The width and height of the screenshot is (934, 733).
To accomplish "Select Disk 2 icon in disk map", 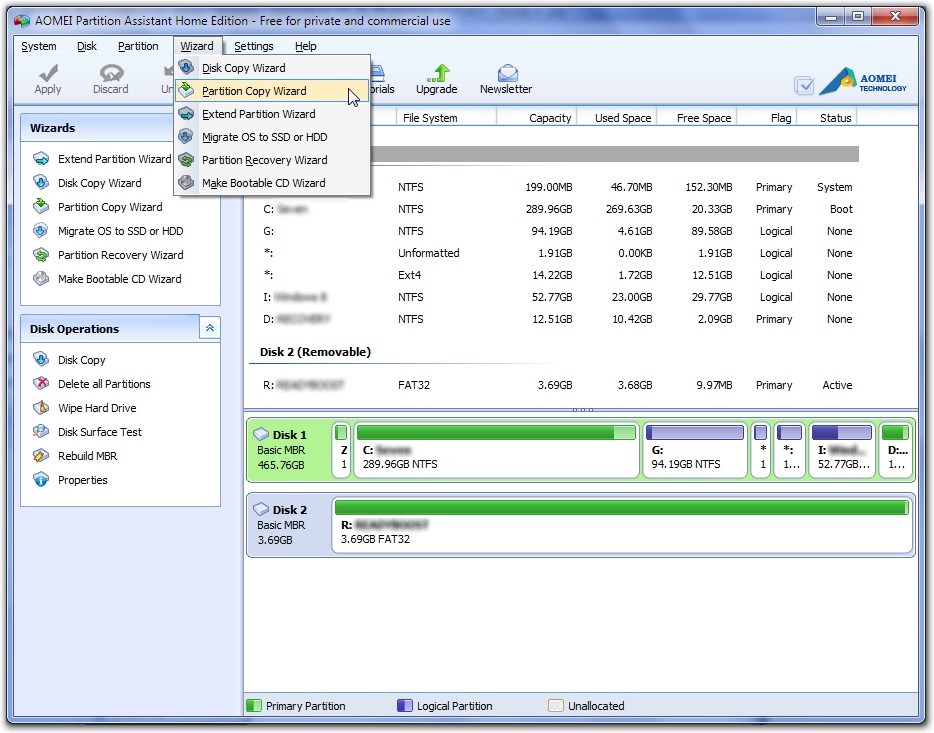I will [x=261, y=509].
